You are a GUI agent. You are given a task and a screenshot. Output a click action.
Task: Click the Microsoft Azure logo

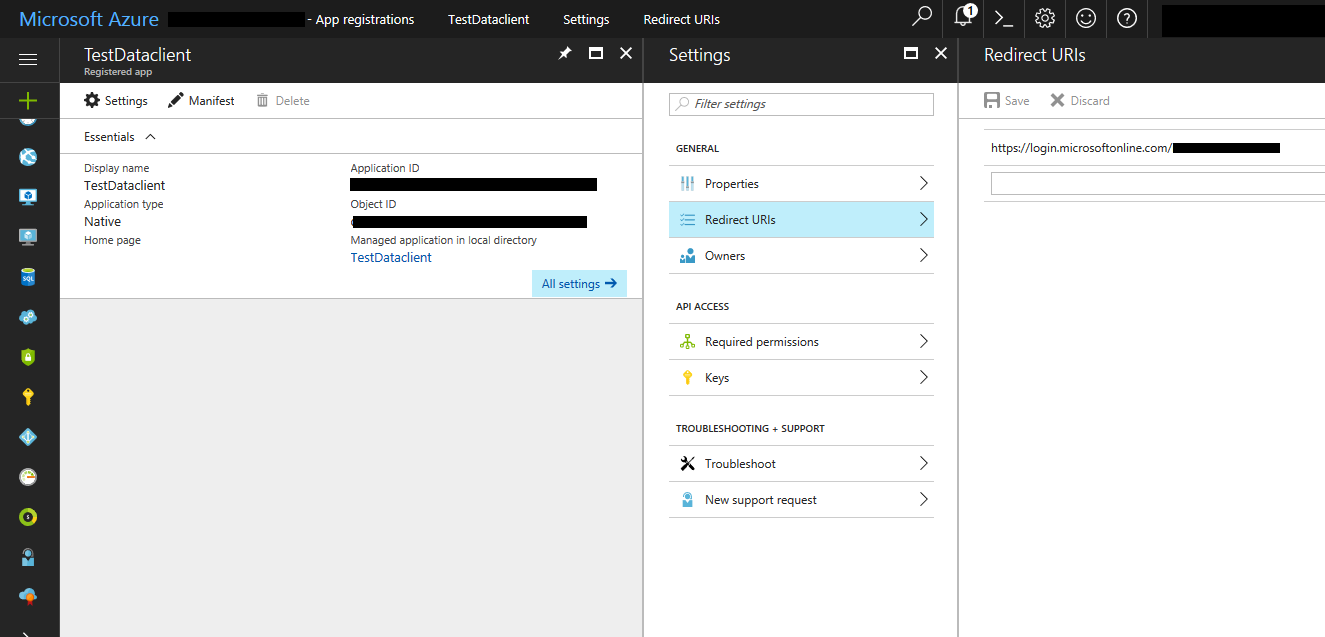pos(89,19)
